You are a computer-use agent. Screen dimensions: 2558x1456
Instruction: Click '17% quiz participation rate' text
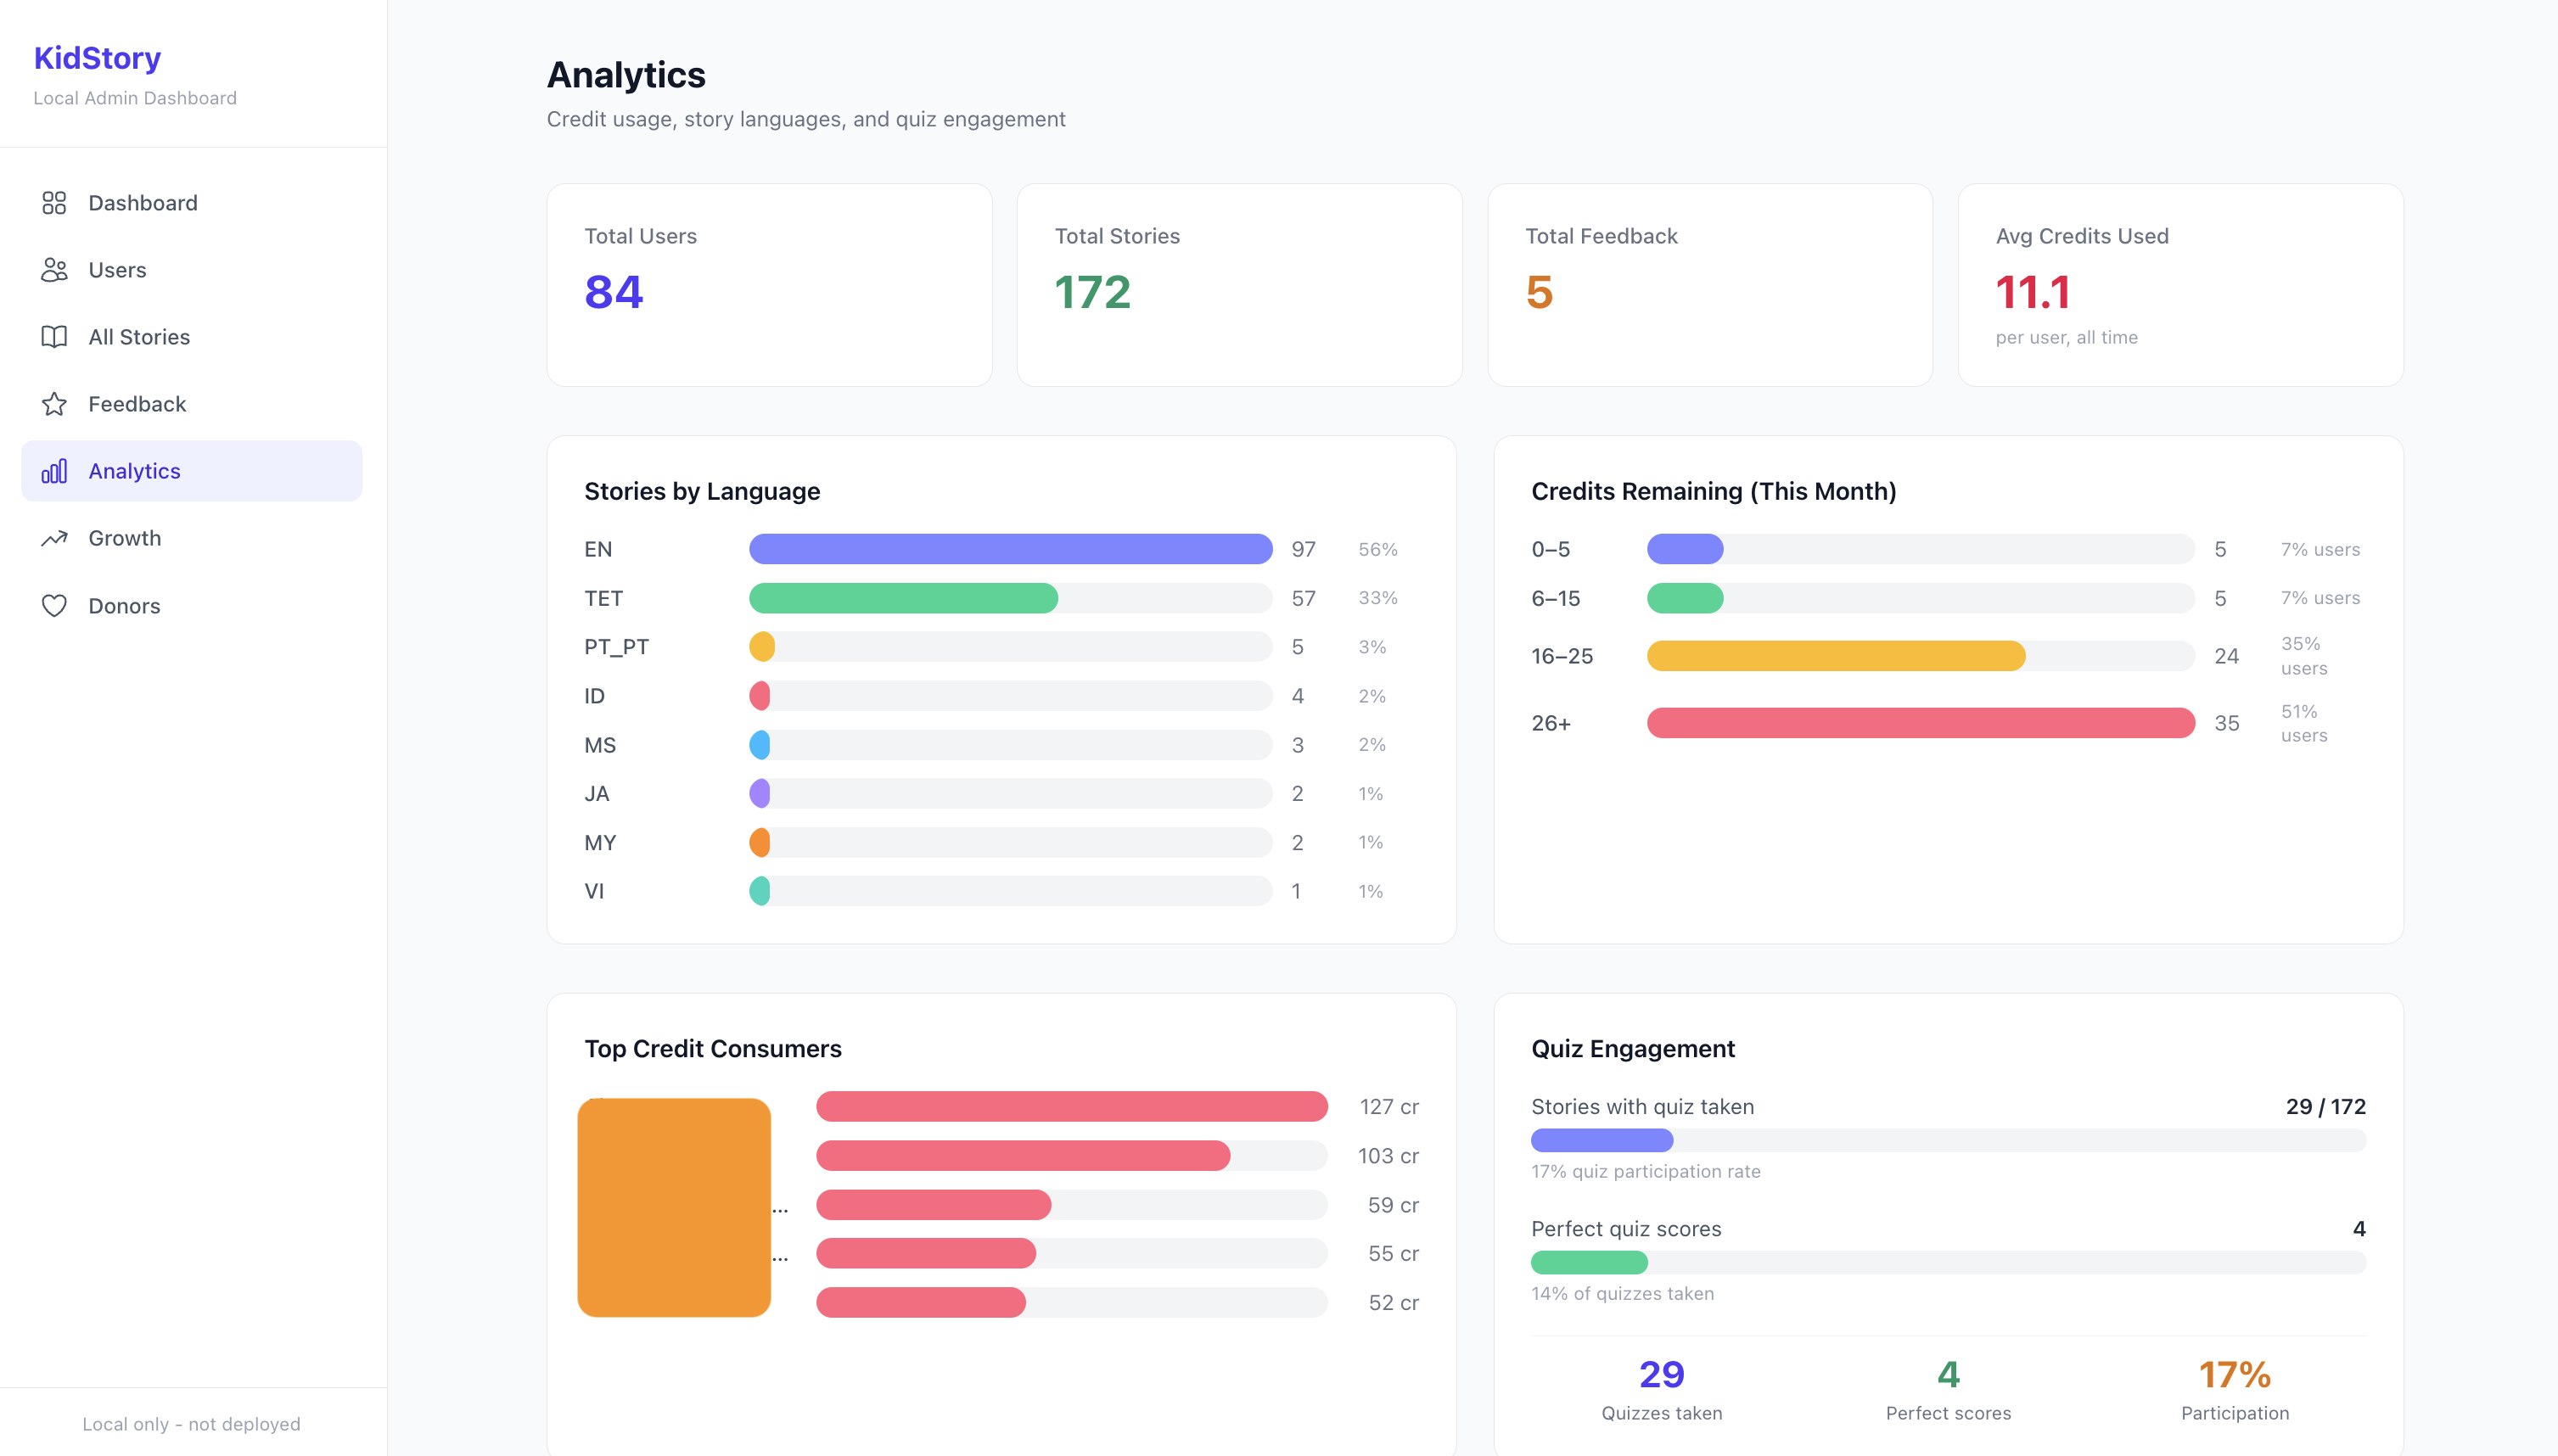[x=1645, y=1172]
